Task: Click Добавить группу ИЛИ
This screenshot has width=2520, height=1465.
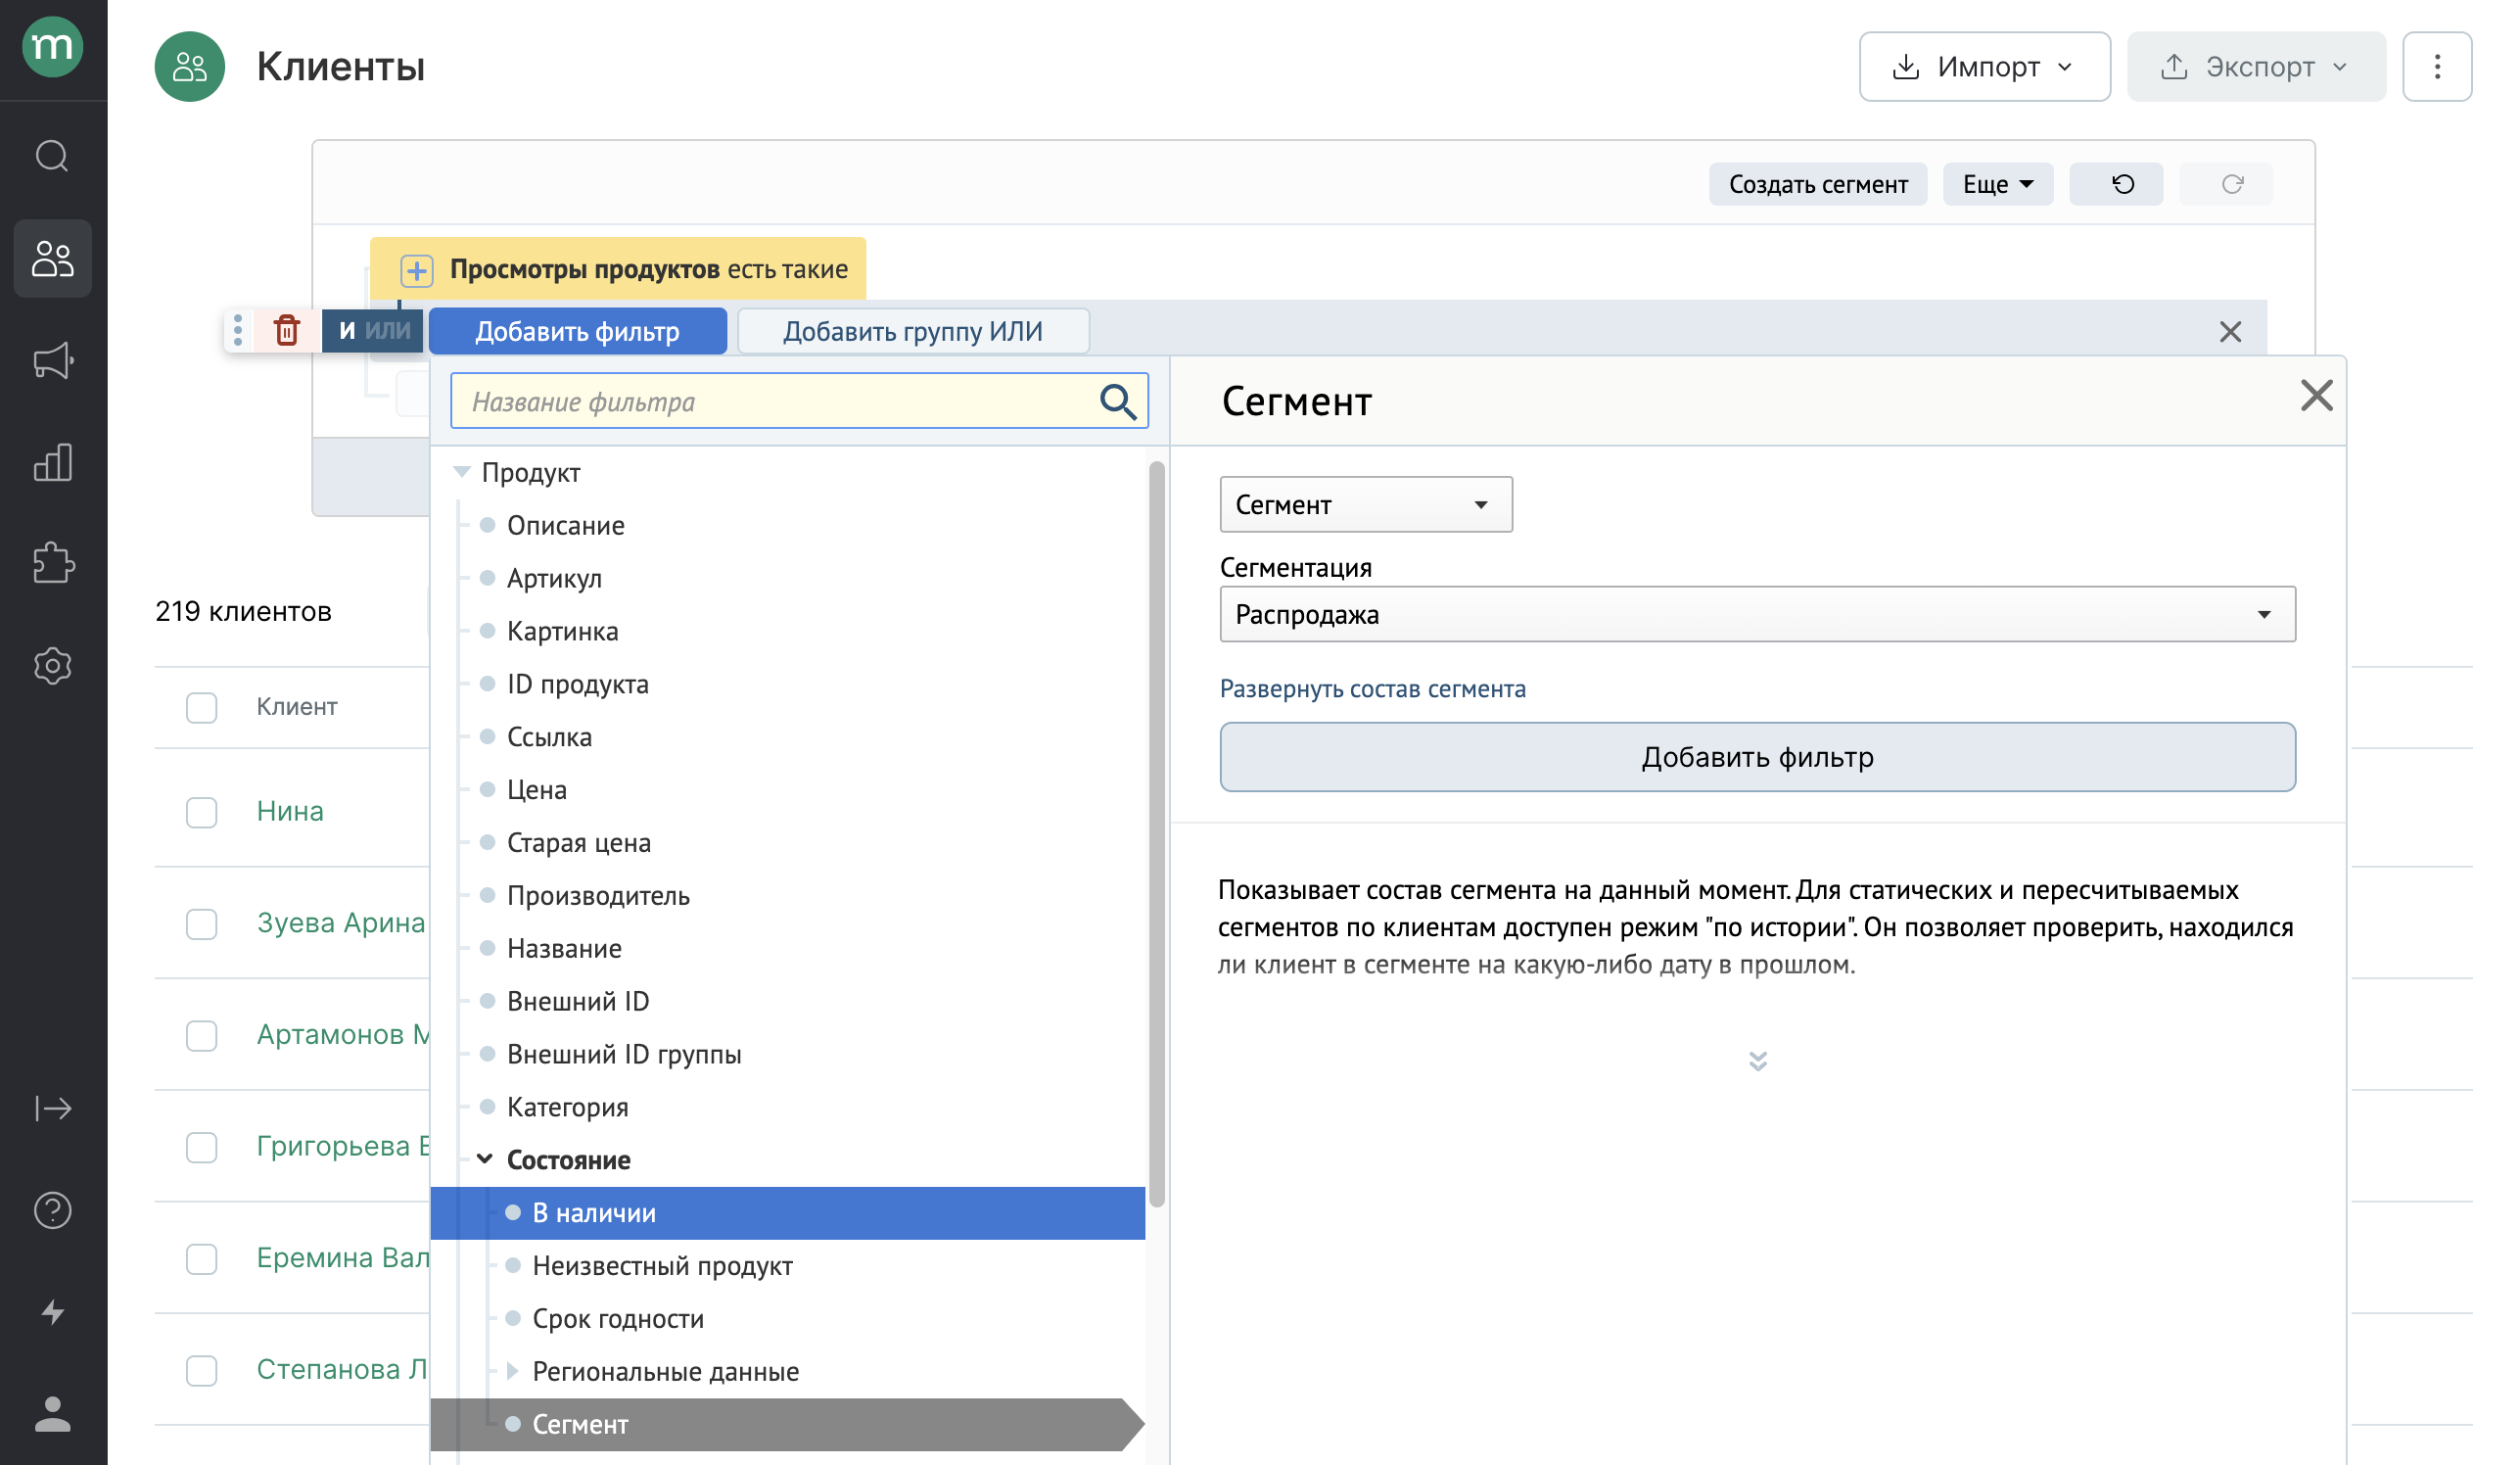Action: tap(913, 331)
